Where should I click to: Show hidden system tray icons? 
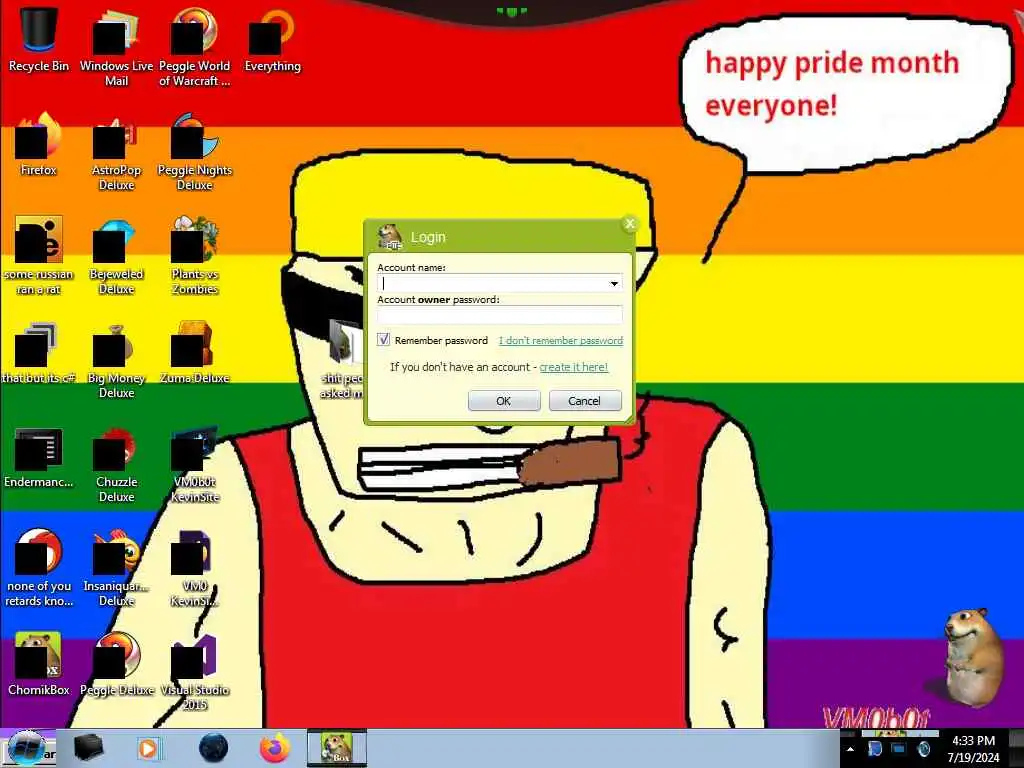coord(850,749)
